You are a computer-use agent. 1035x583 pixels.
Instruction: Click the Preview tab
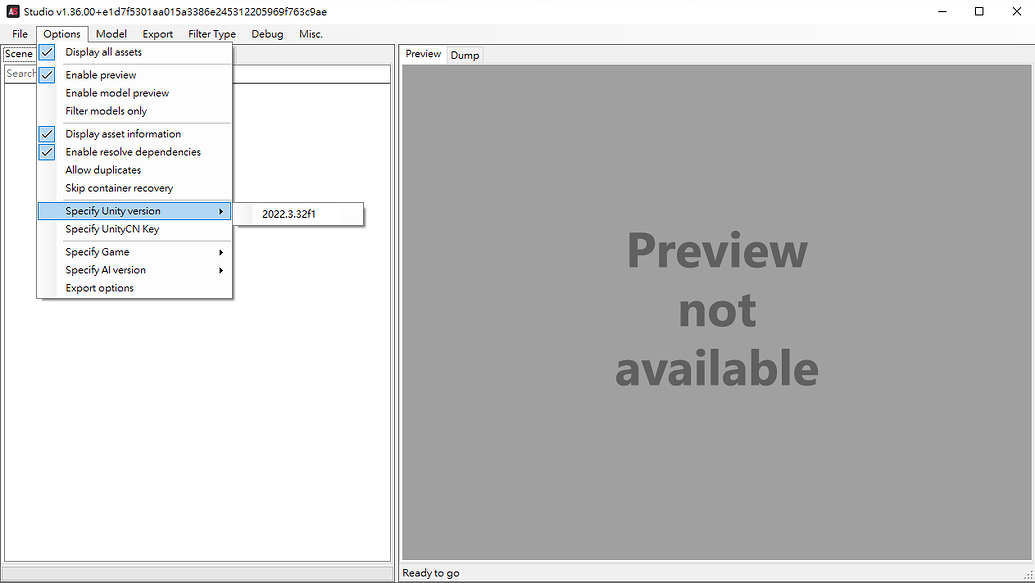click(423, 54)
